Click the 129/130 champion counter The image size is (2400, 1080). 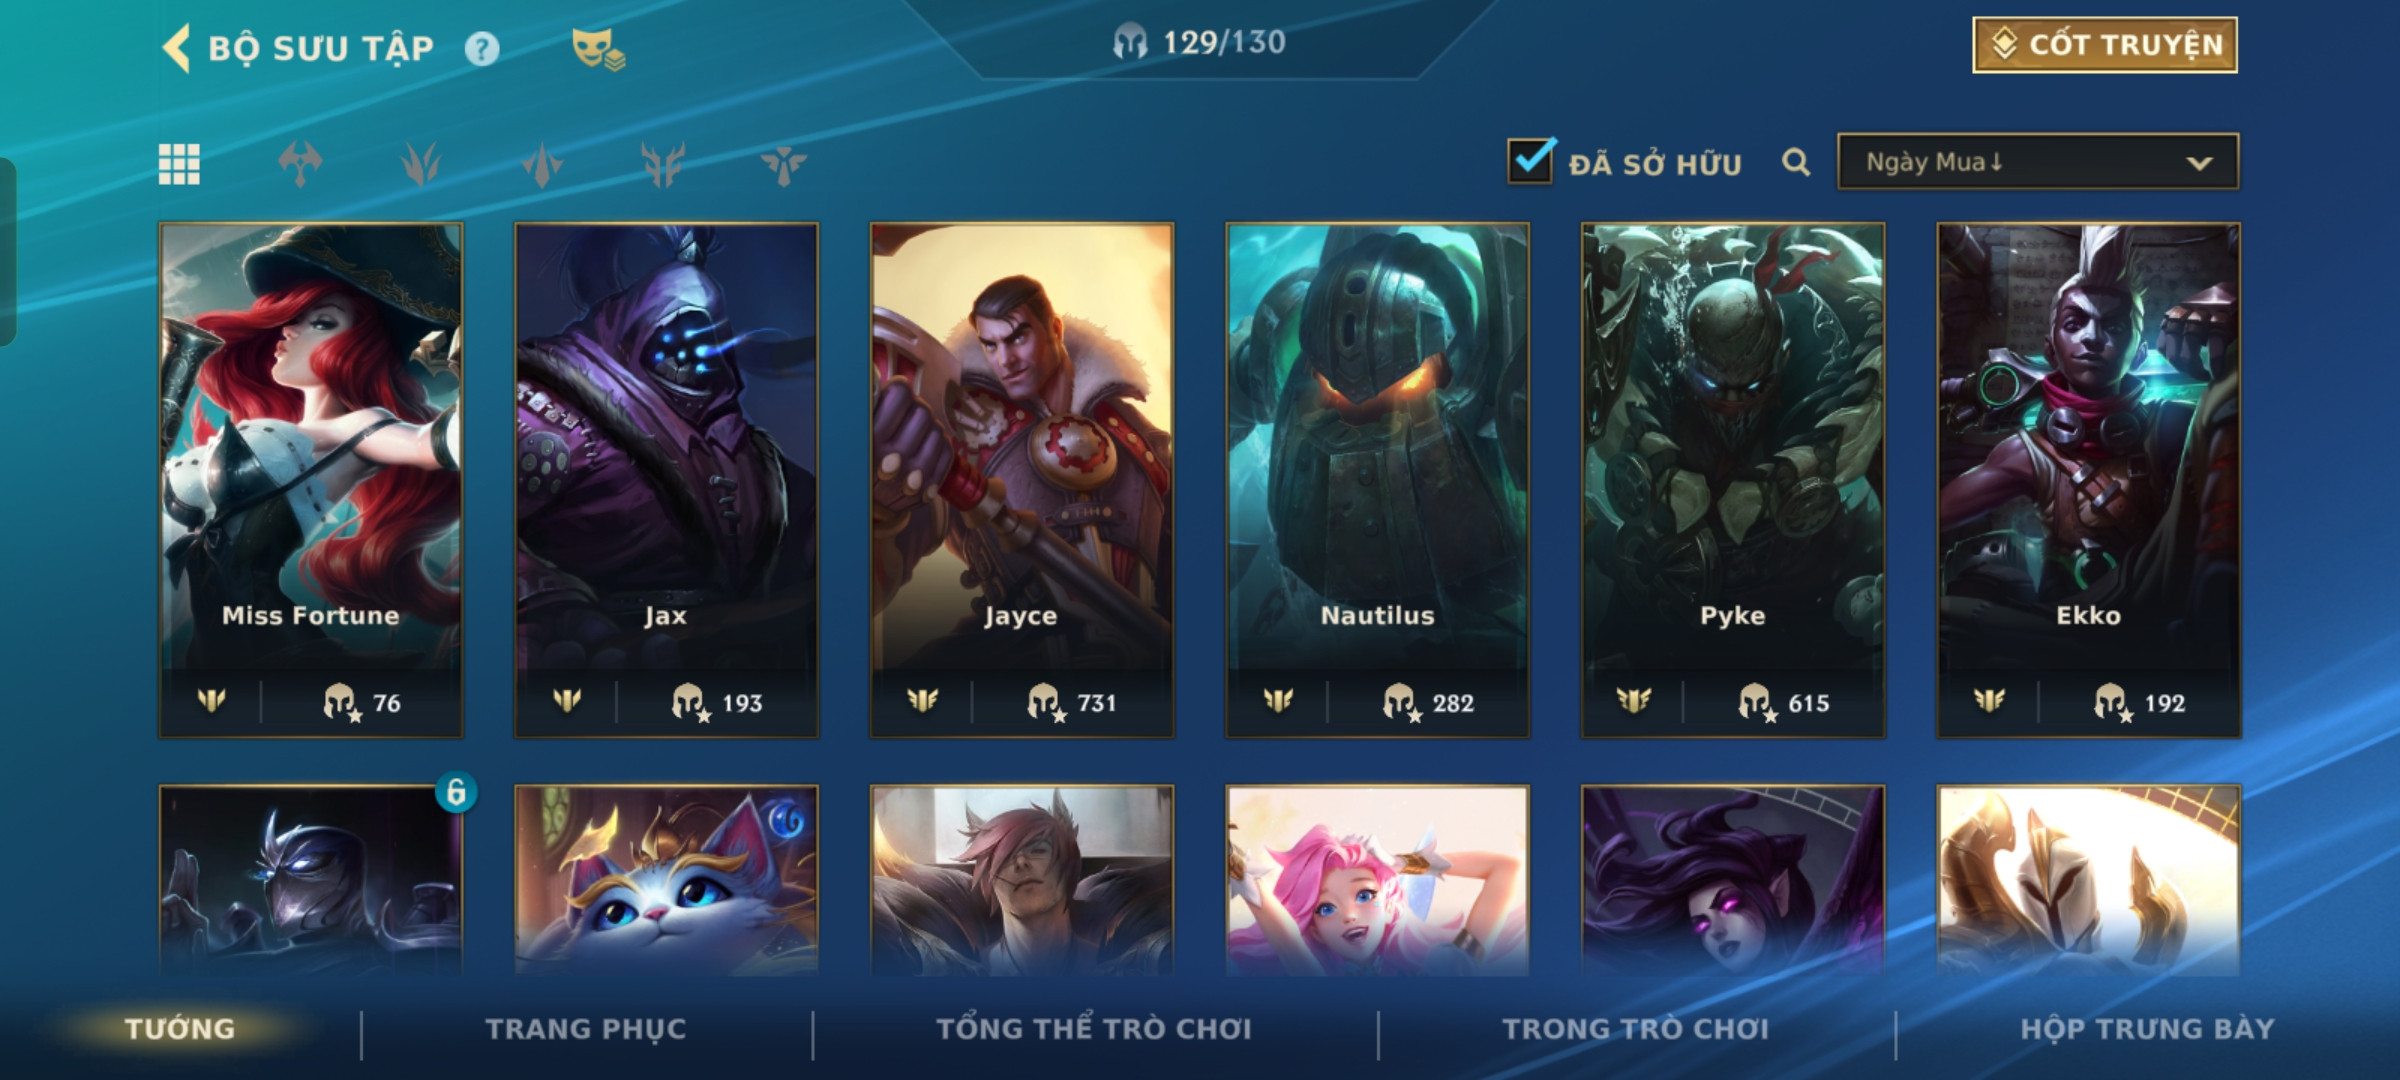pyautogui.click(x=1200, y=42)
